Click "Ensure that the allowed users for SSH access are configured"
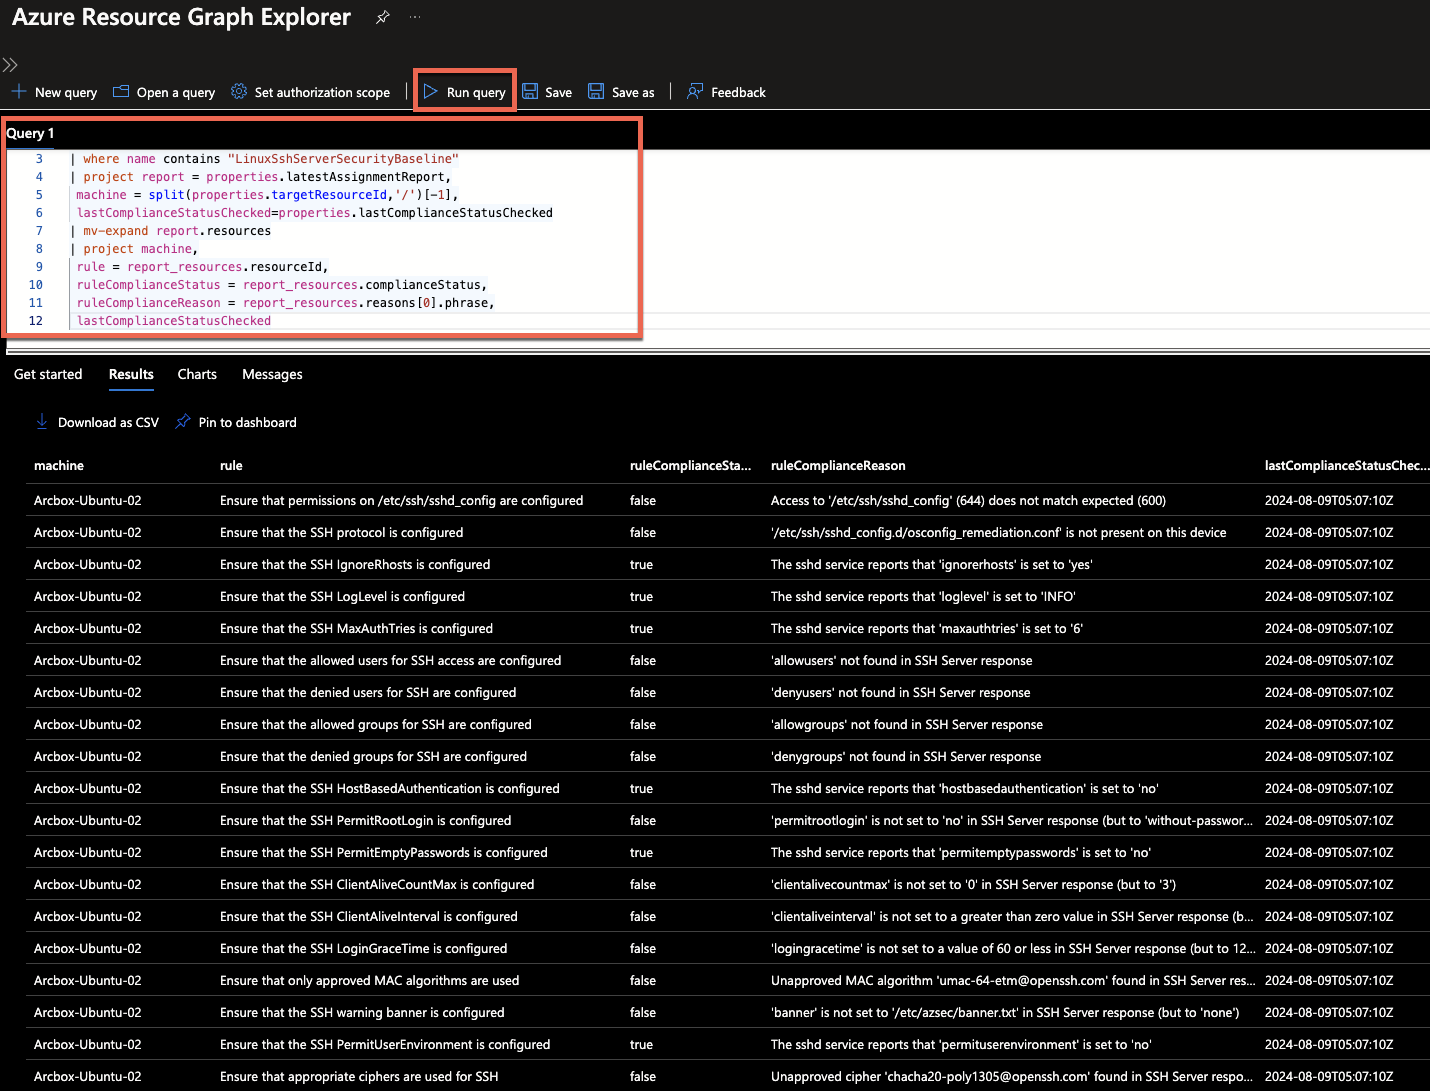Image resolution: width=1430 pixels, height=1091 pixels. pyautogui.click(x=390, y=661)
